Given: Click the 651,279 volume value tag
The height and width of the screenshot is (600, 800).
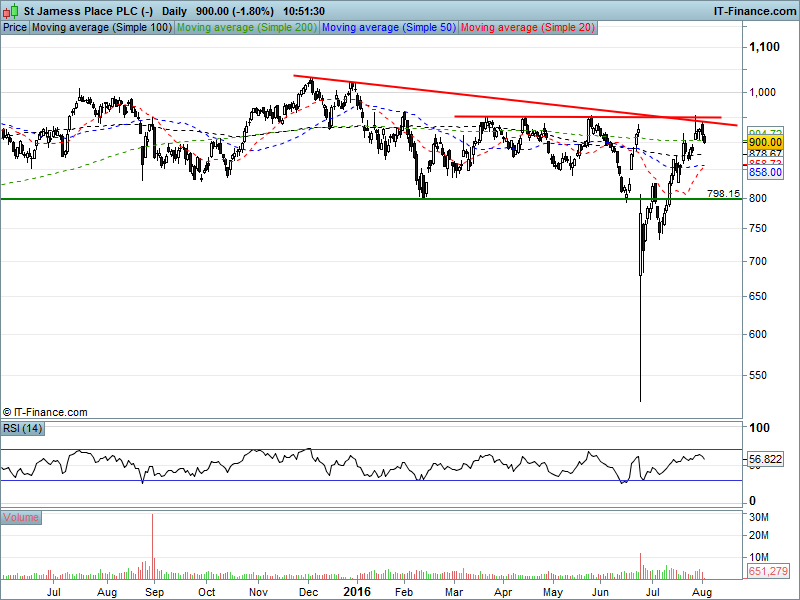Looking at the screenshot, I should coord(768,571).
